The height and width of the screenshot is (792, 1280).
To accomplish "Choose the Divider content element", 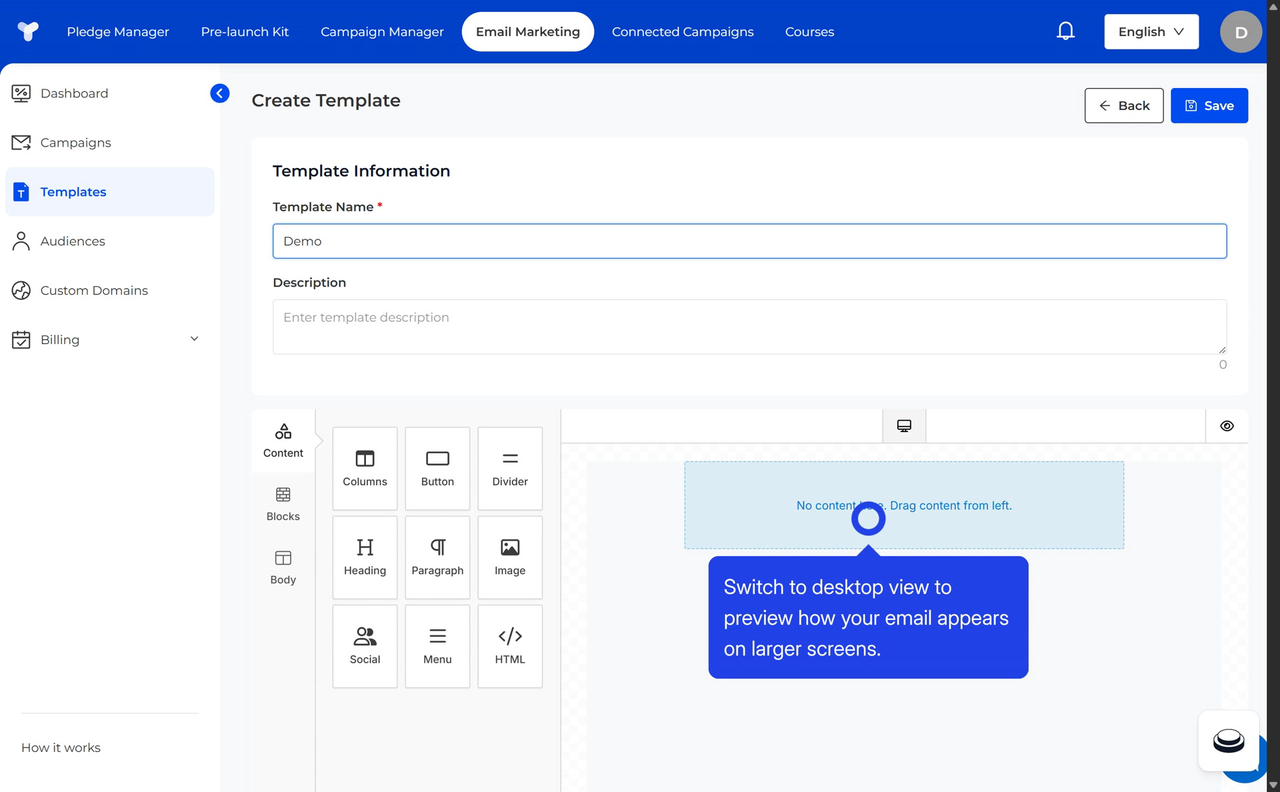I will tap(510, 468).
